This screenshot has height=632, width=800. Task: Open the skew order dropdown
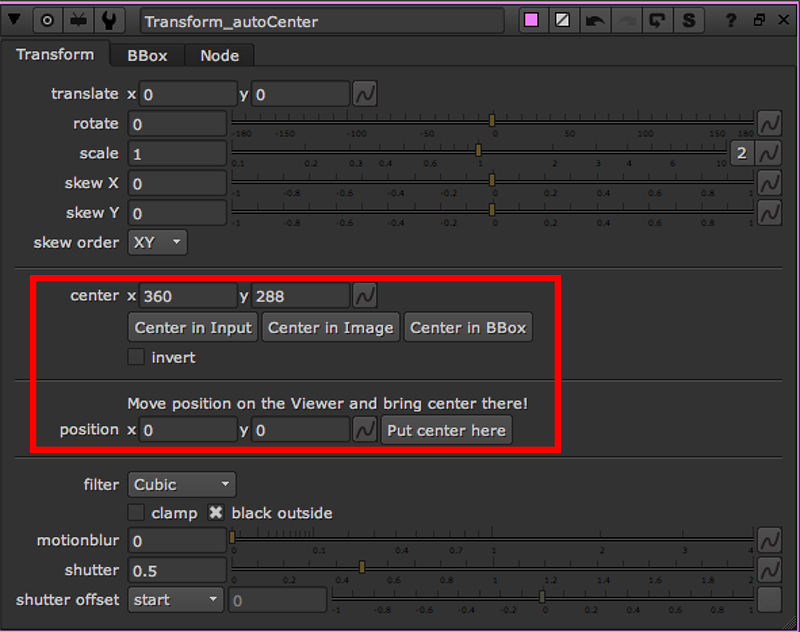tap(157, 242)
